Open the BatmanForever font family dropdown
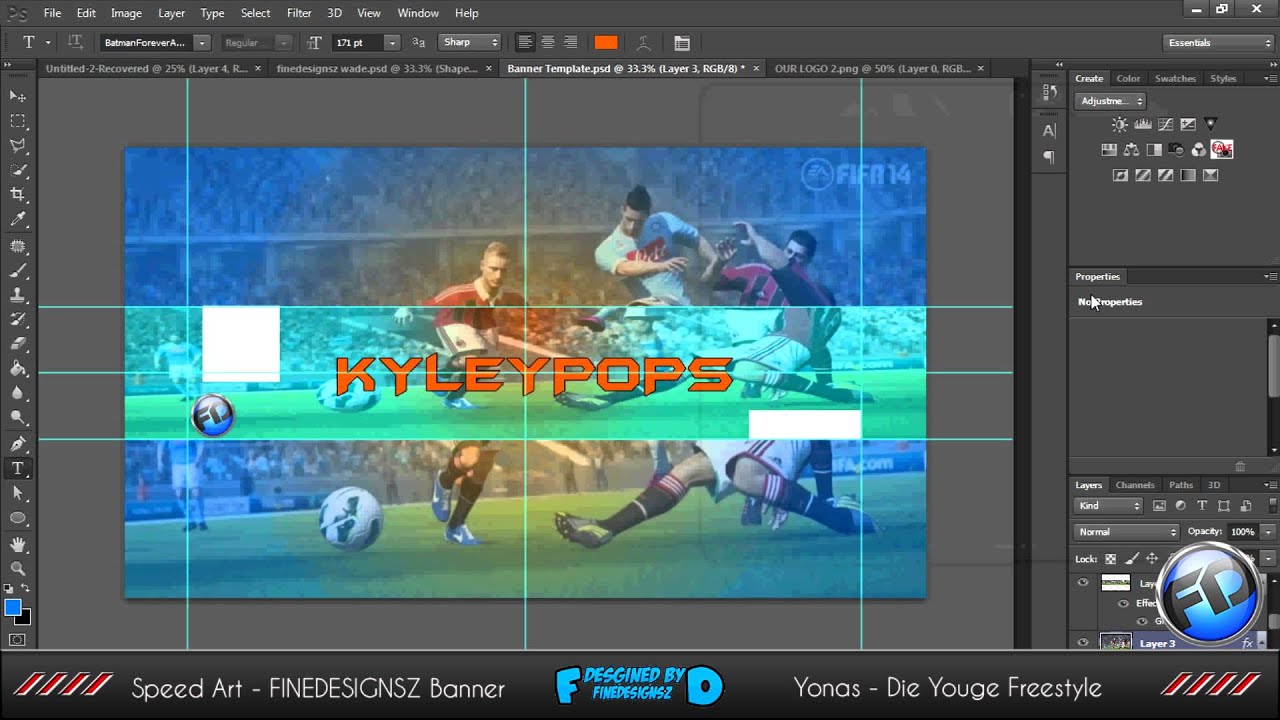The height and width of the screenshot is (720, 1280). (202, 43)
